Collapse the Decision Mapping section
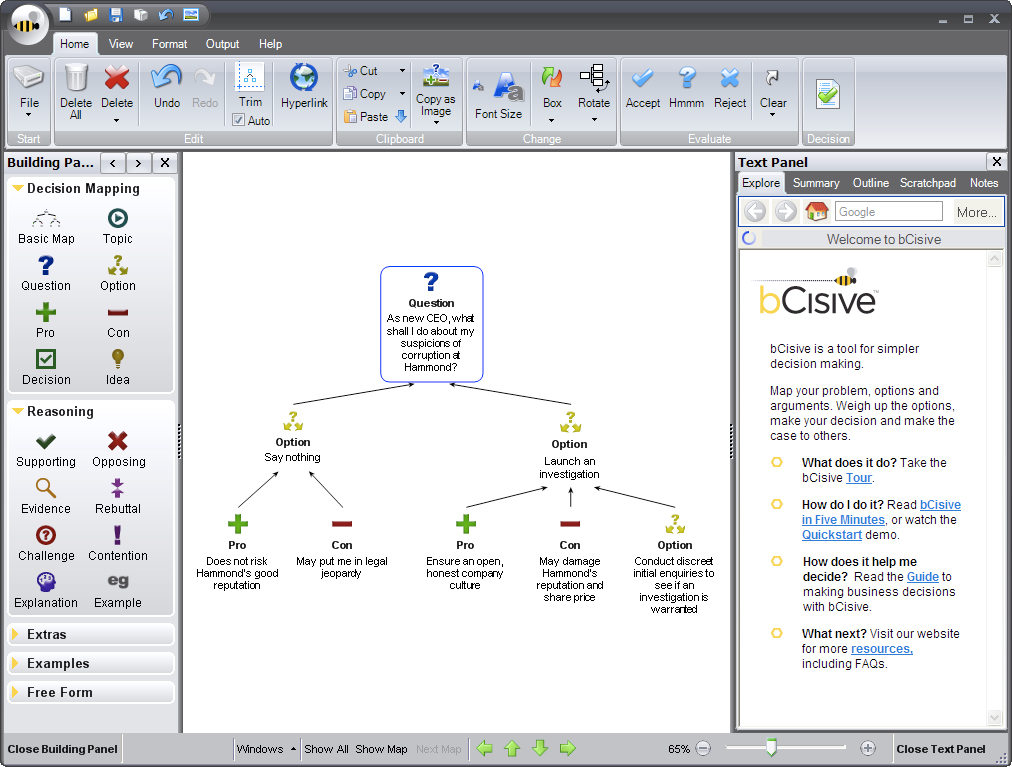 (18, 189)
